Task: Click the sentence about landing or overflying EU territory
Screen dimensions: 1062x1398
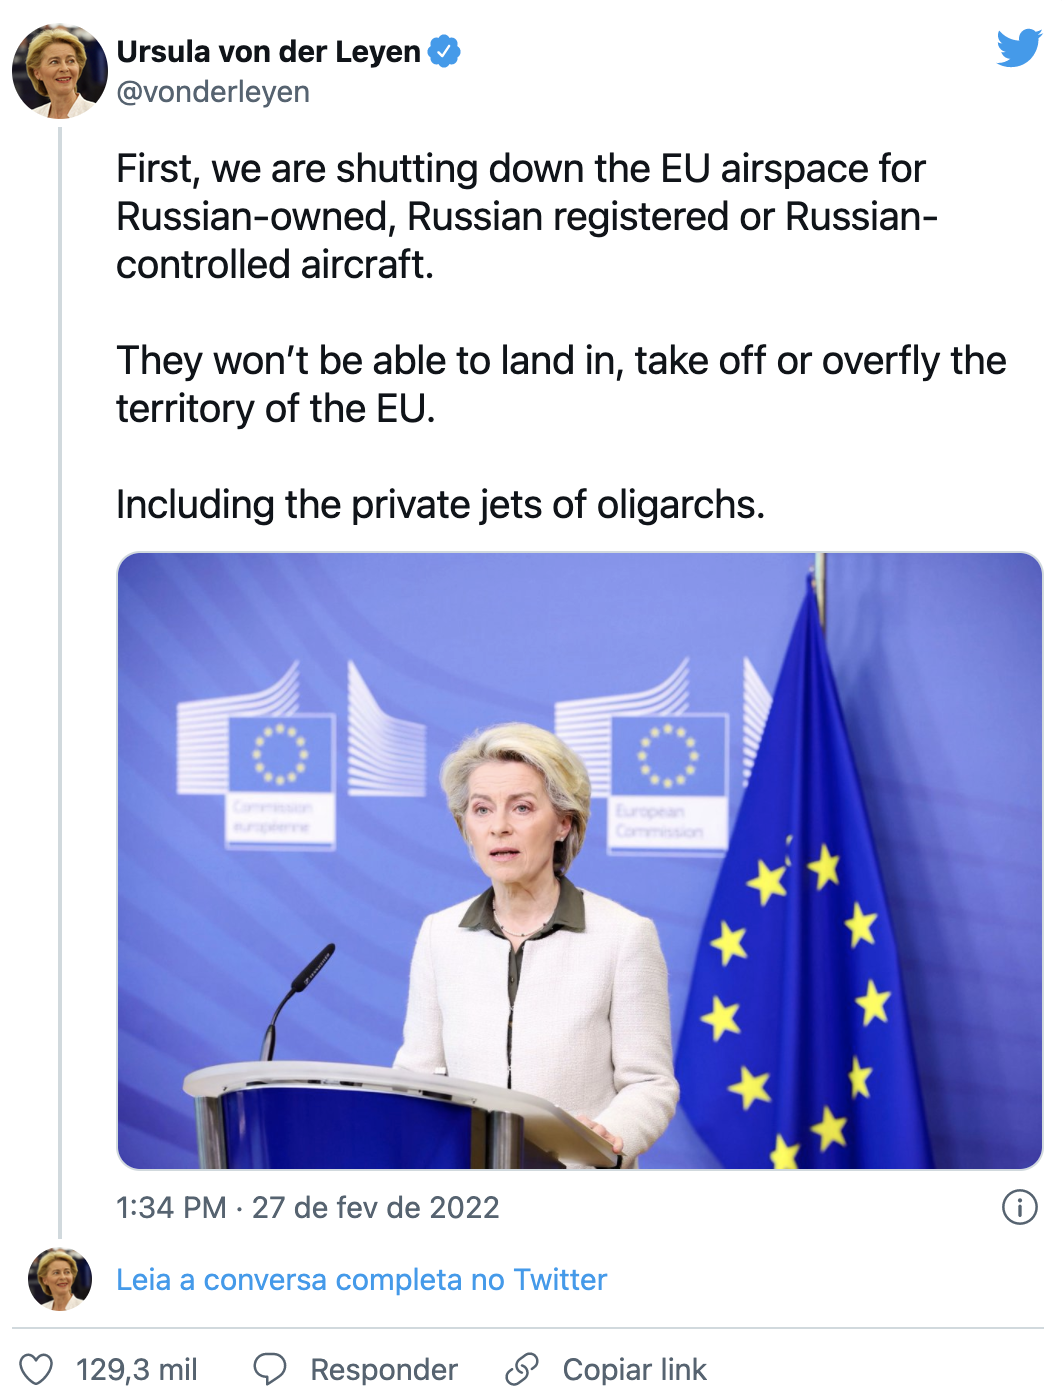Action: pyautogui.click(x=560, y=385)
